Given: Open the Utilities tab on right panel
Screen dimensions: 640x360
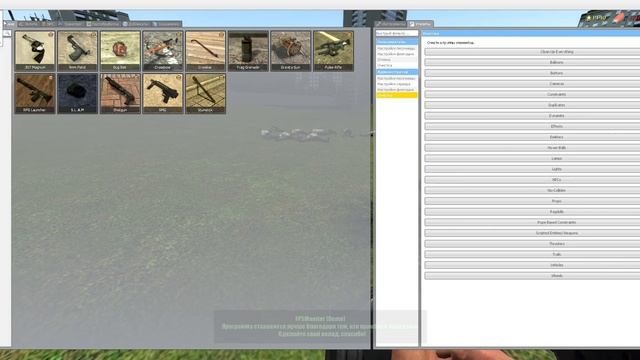Looking at the screenshot, I should tap(421, 24).
